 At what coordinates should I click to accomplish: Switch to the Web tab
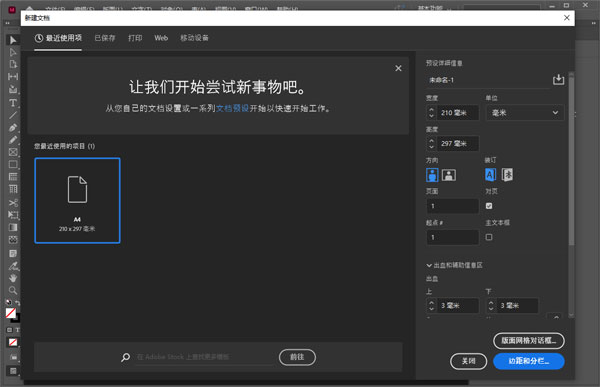(x=161, y=38)
